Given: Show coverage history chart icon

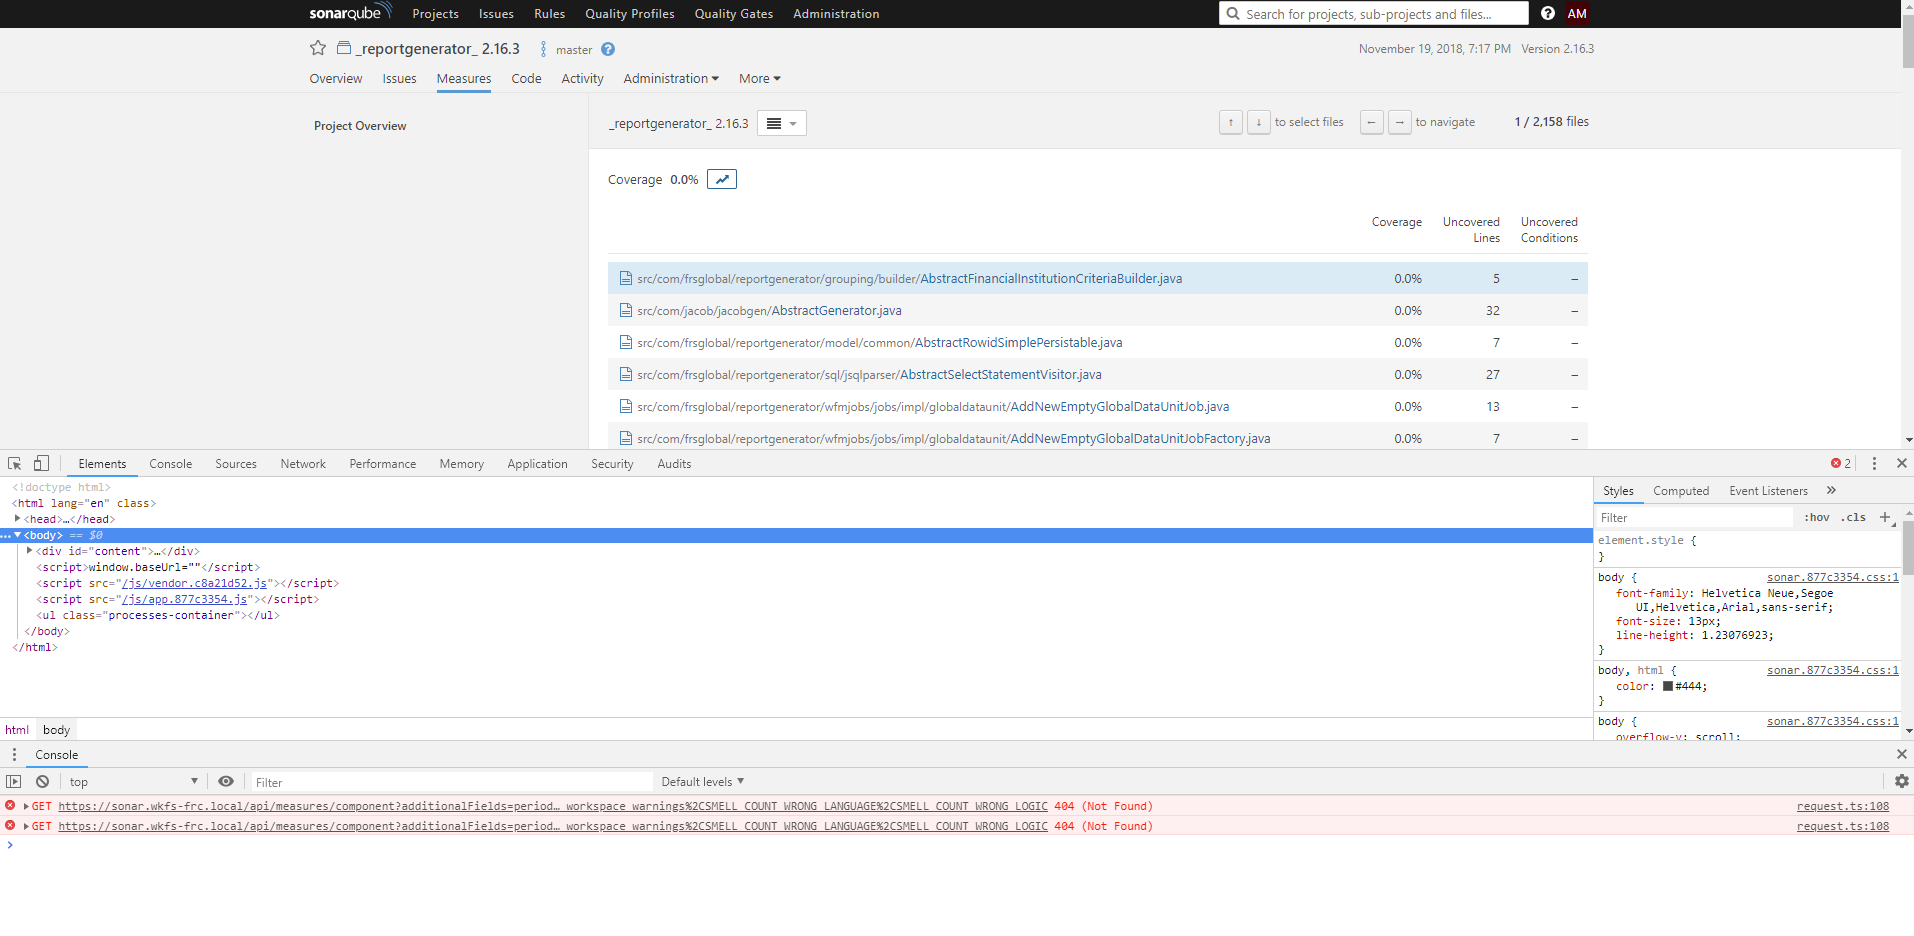Looking at the screenshot, I should click(x=722, y=179).
